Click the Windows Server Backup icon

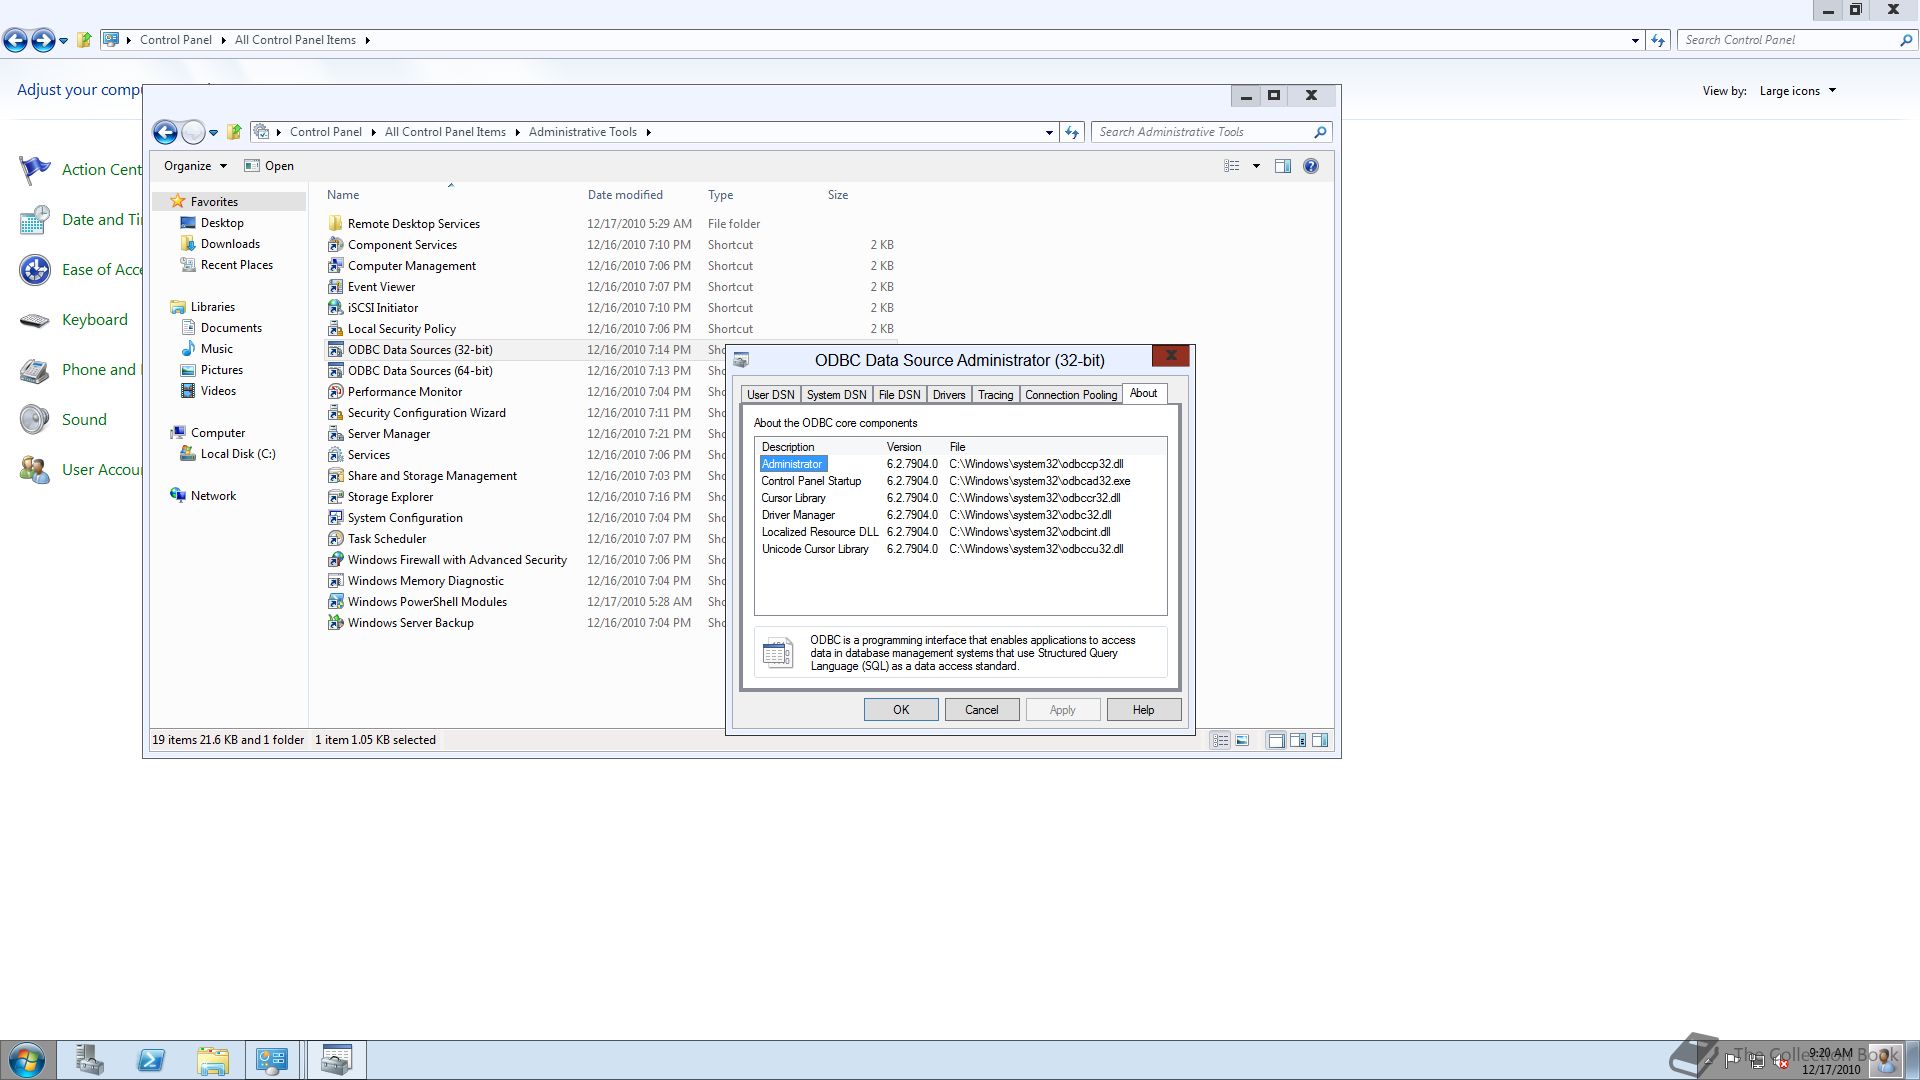[x=336, y=623]
